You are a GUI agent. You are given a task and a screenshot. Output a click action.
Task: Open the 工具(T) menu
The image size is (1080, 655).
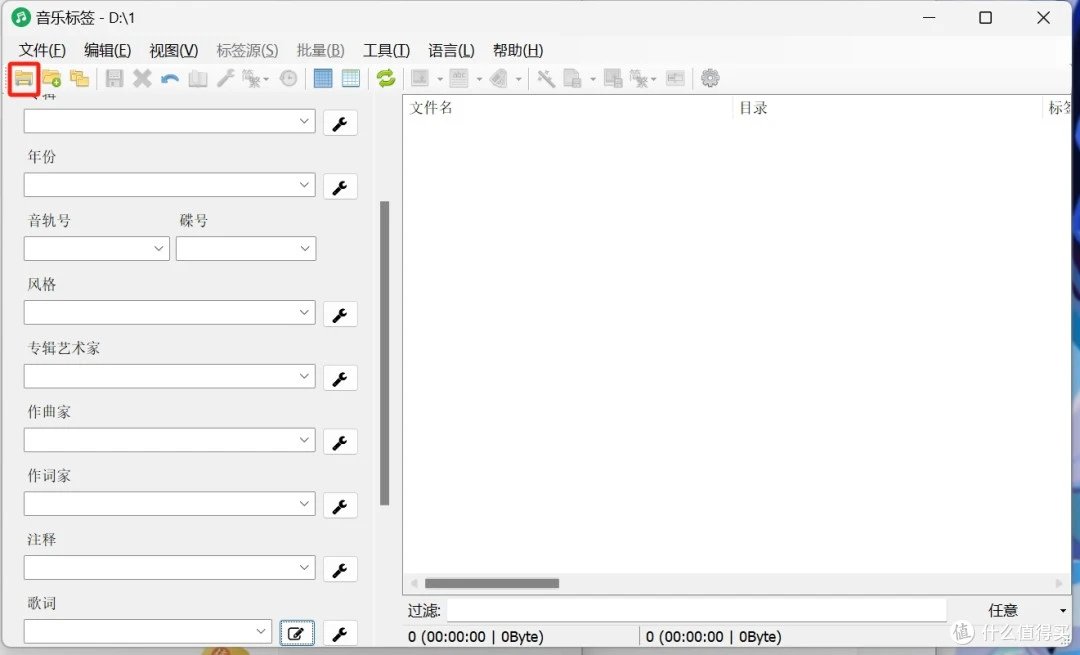point(386,51)
